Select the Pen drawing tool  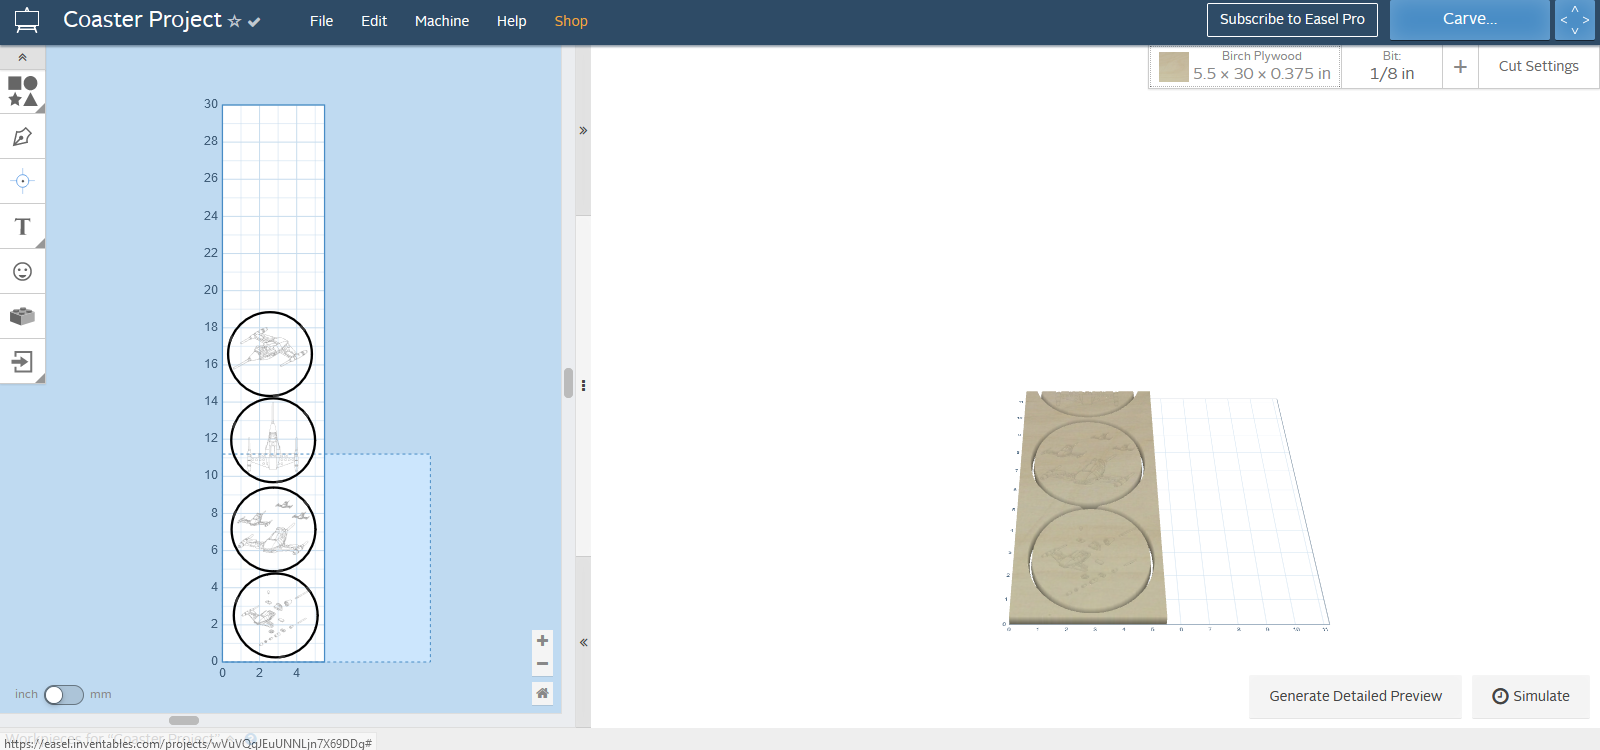[22, 136]
